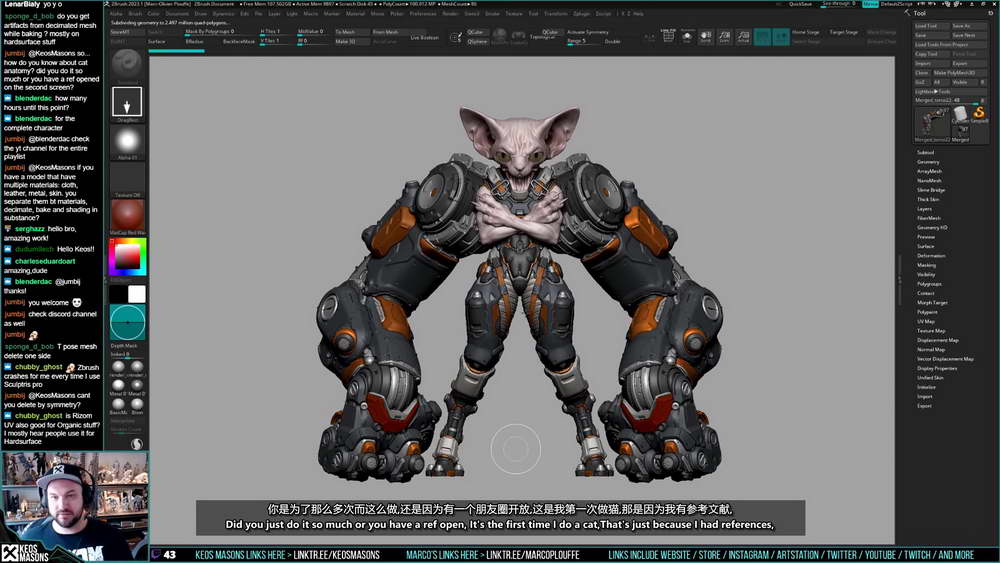Screen dimensions: 1000x563
Task: Expand the Geometry section
Action: (928, 162)
